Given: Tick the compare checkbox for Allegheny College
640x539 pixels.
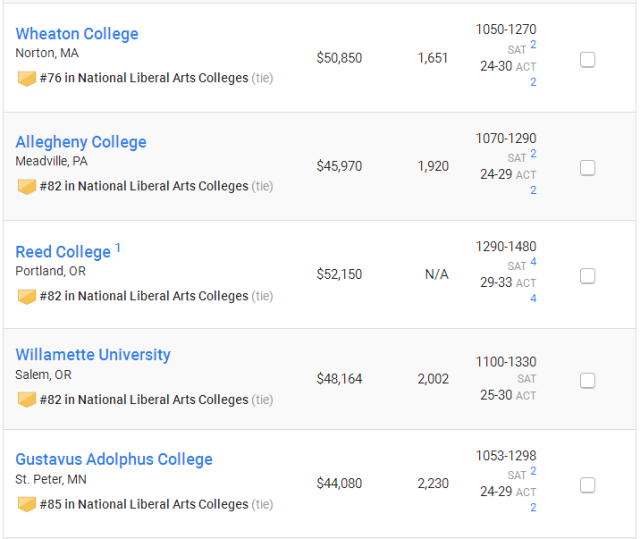Looking at the screenshot, I should (x=587, y=168).
